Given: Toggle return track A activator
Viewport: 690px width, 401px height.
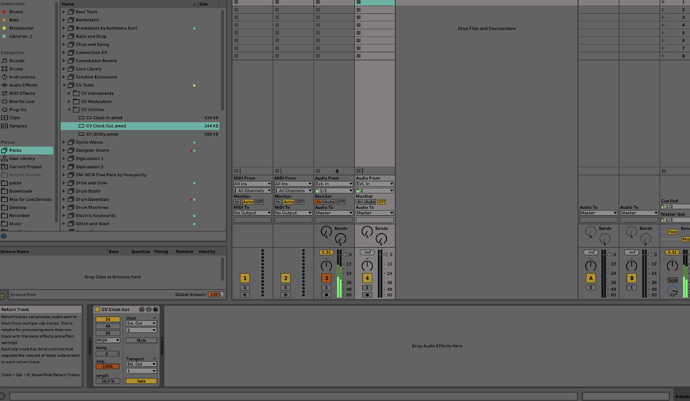Looking at the screenshot, I should click(x=591, y=278).
